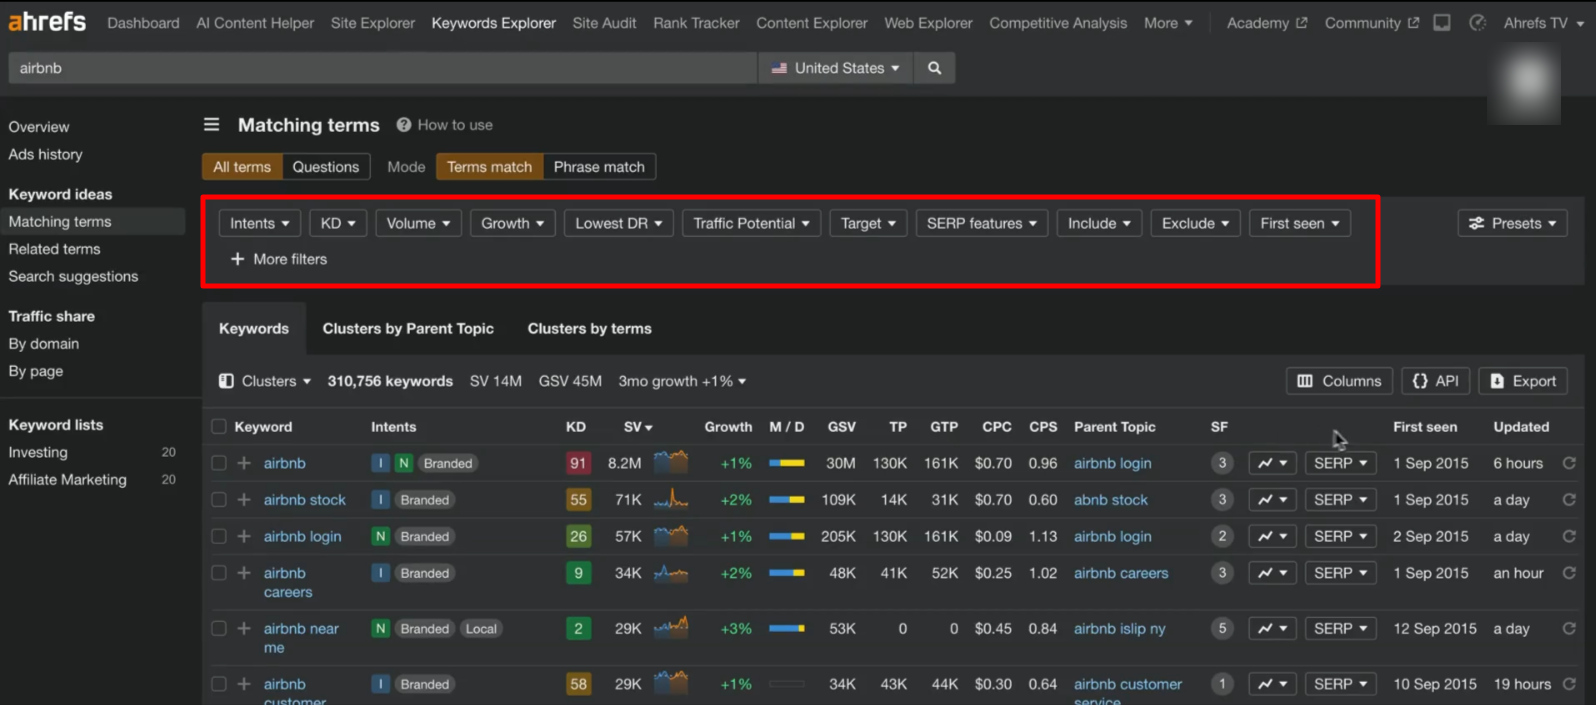Expand the Lowest DR filter dropdown

(619, 223)
